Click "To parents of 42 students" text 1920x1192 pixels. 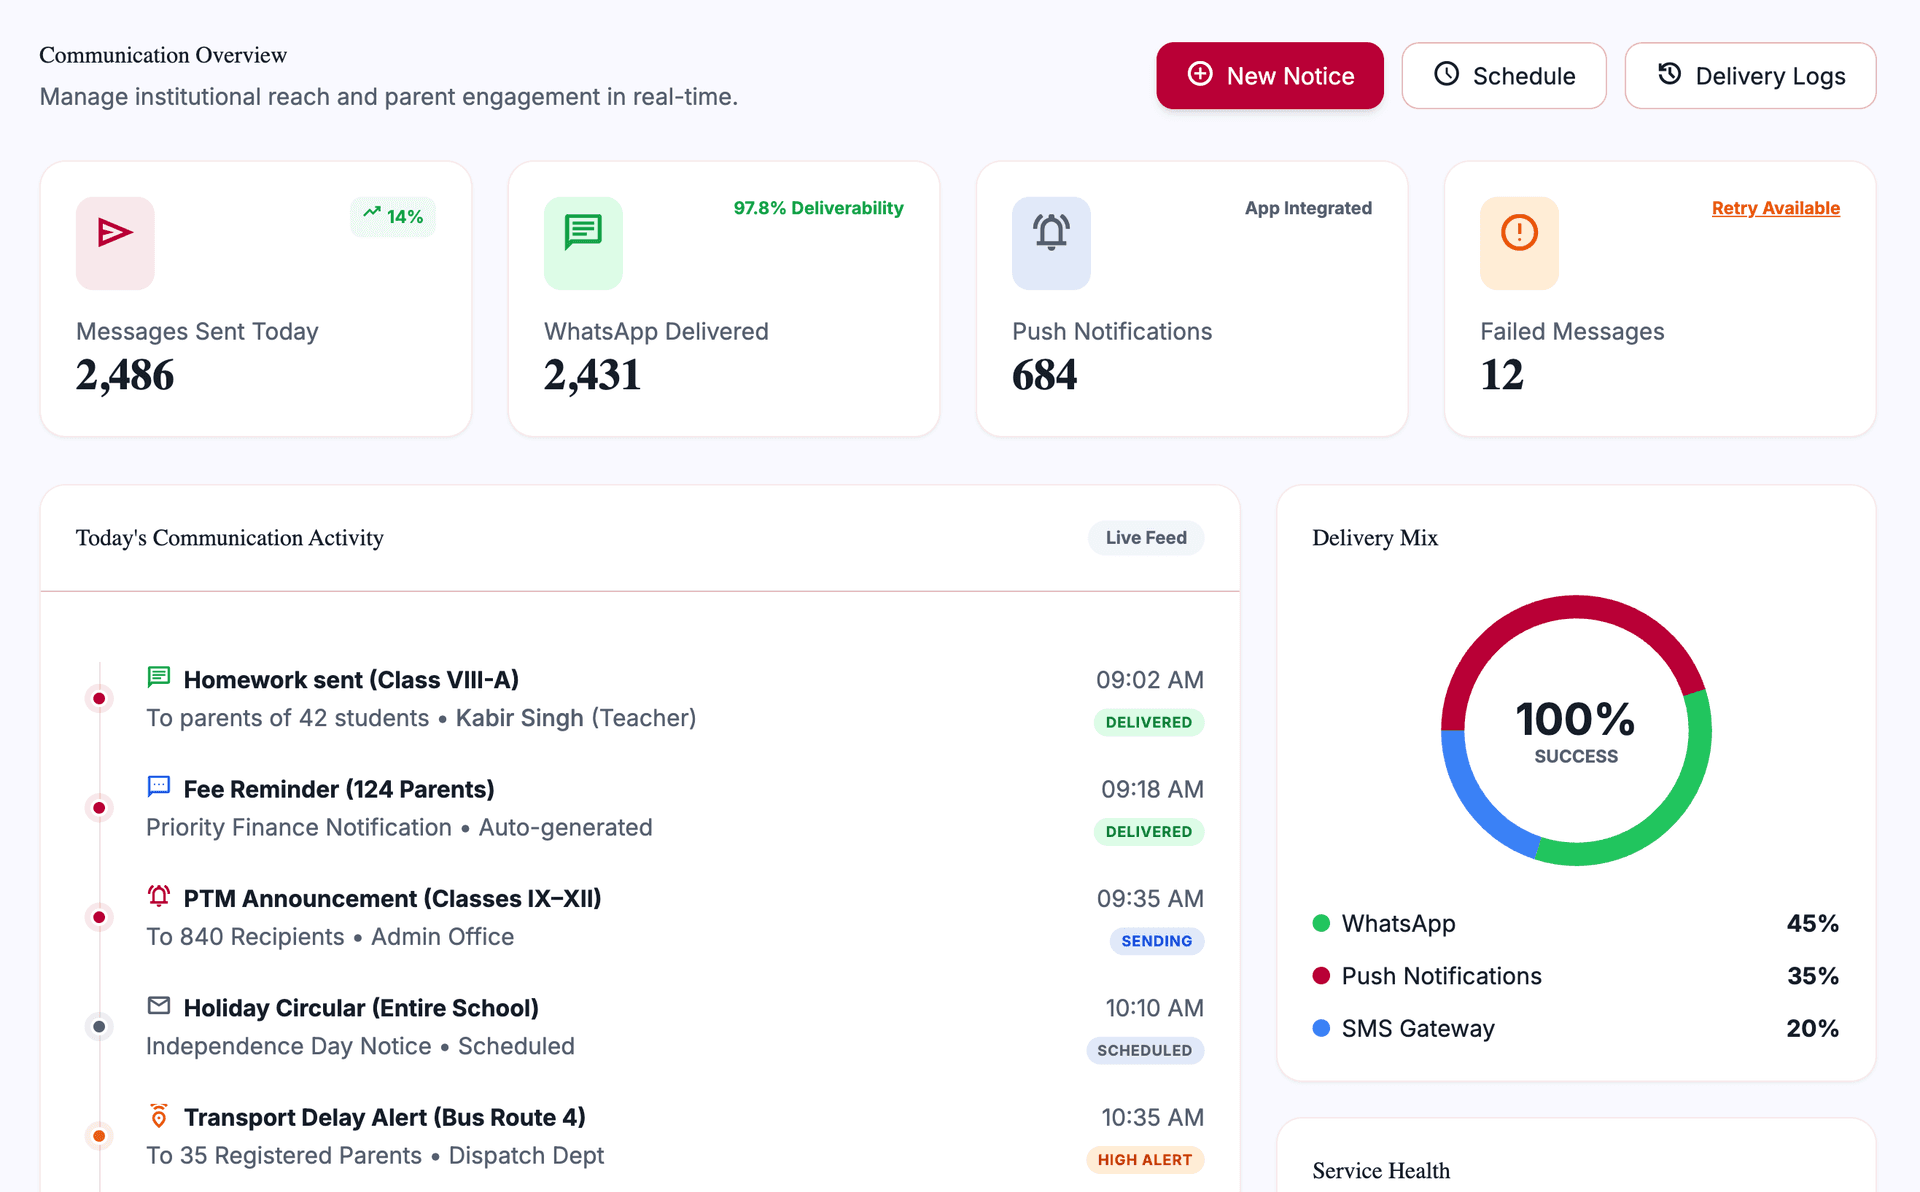tap(288, 718)
